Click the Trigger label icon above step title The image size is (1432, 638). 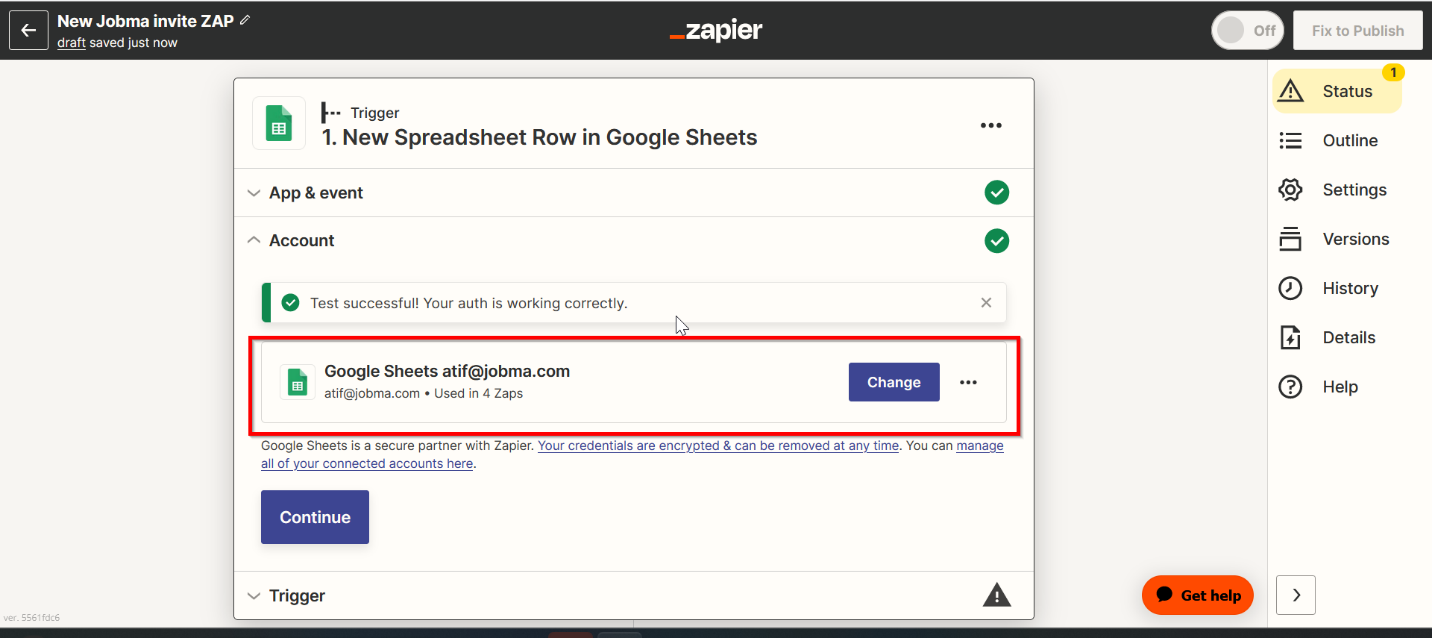(x=331, y=113)
